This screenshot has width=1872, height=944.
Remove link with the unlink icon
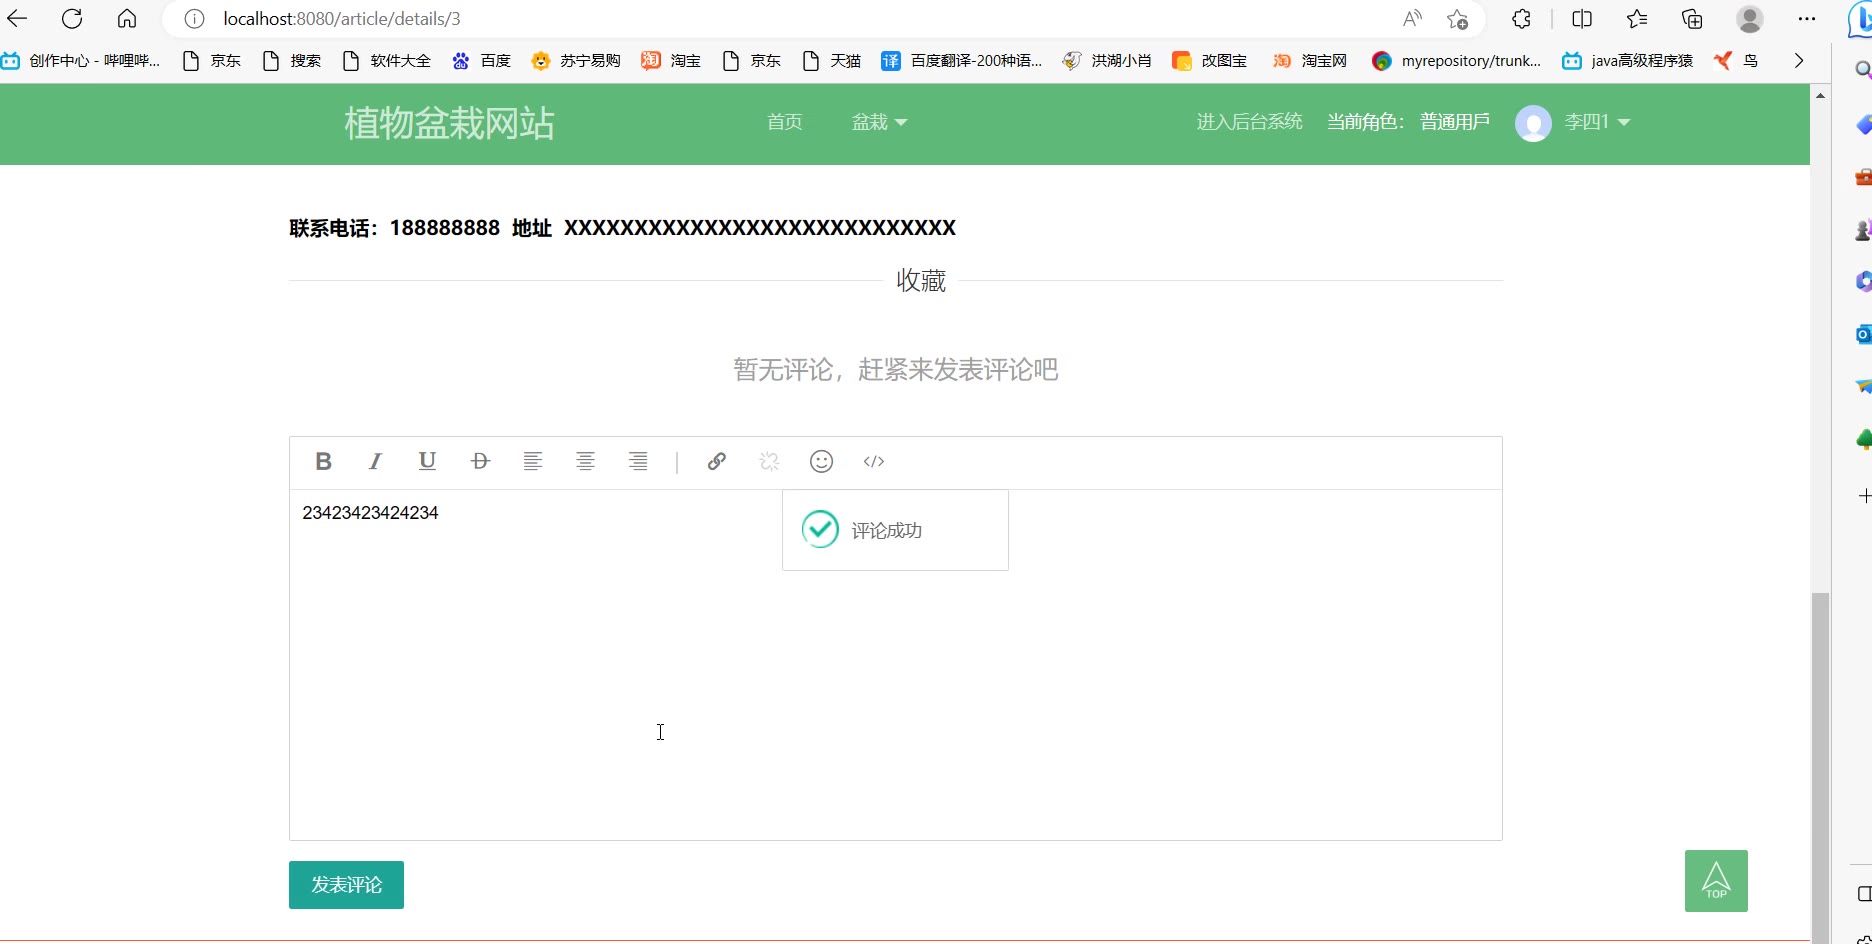769,461
